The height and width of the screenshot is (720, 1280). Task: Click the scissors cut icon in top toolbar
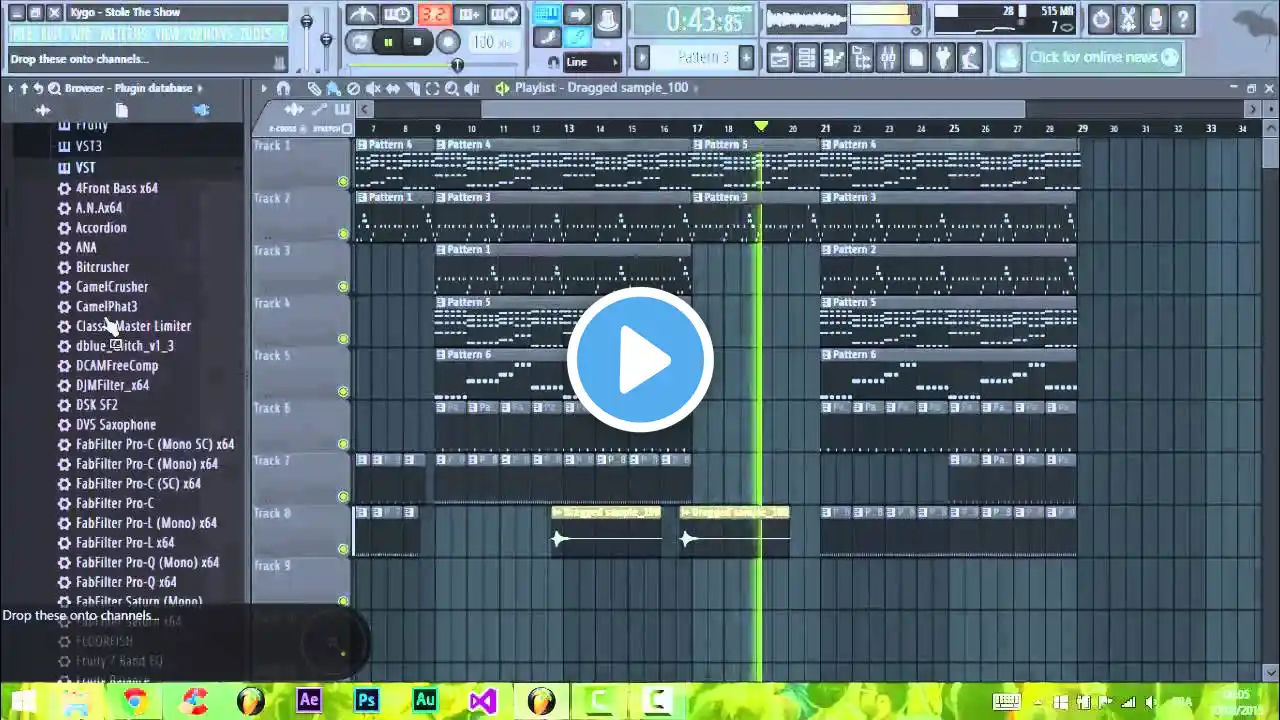click(x=1128, y=18)
